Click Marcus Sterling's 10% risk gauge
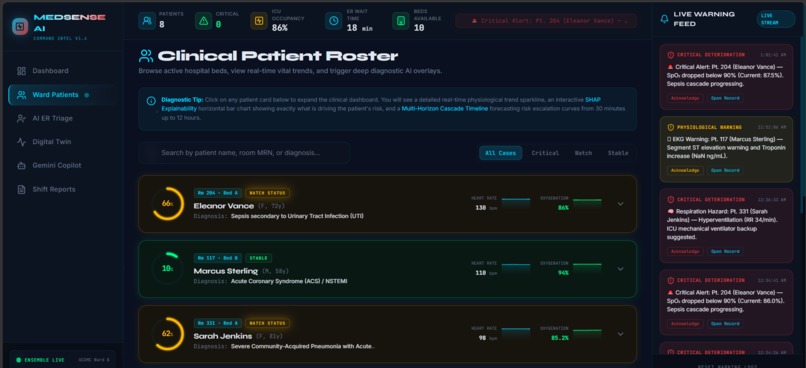 pyautogui.click(x=168, y=269)
